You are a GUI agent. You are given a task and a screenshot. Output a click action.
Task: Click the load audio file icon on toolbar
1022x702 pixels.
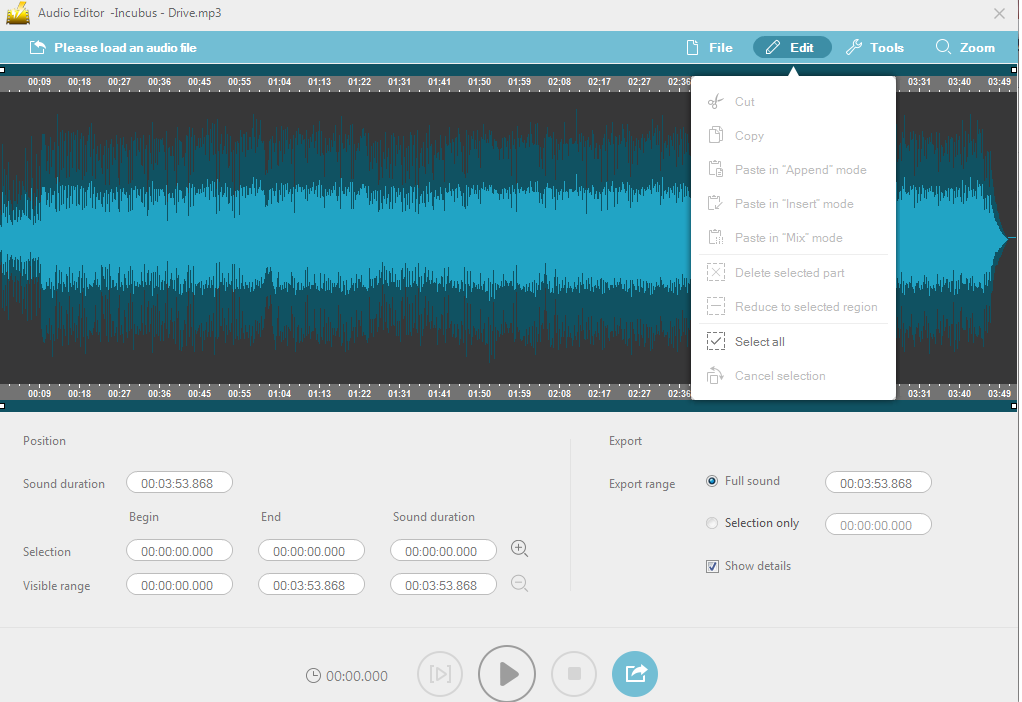click(38, 46)
